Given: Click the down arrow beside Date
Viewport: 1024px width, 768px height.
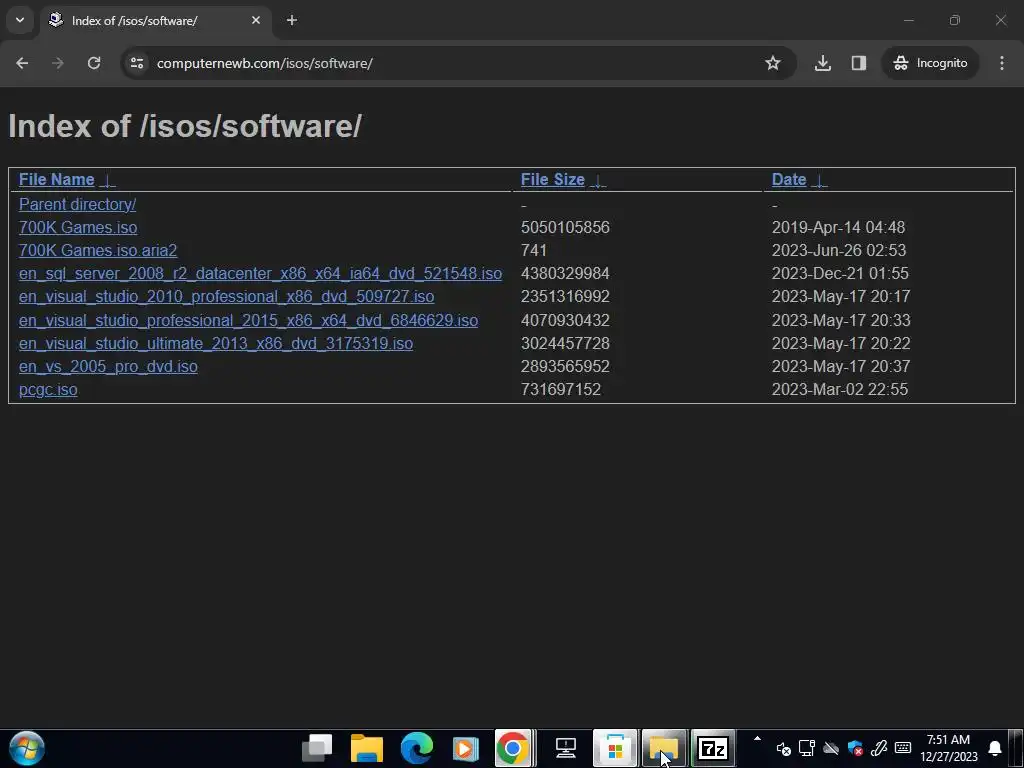Looking at the screenshot, I should [x=819, y=180].
